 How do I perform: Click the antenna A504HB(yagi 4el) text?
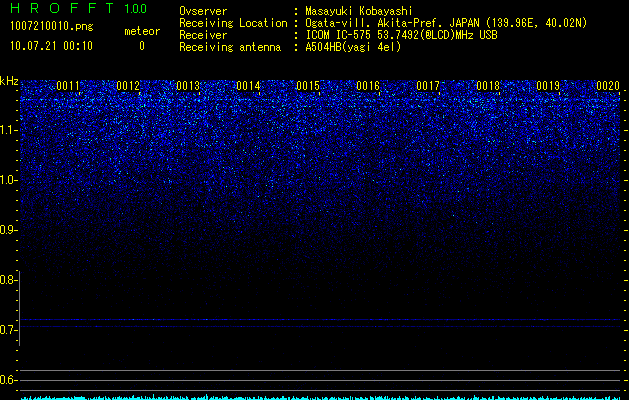click(353, 47)
